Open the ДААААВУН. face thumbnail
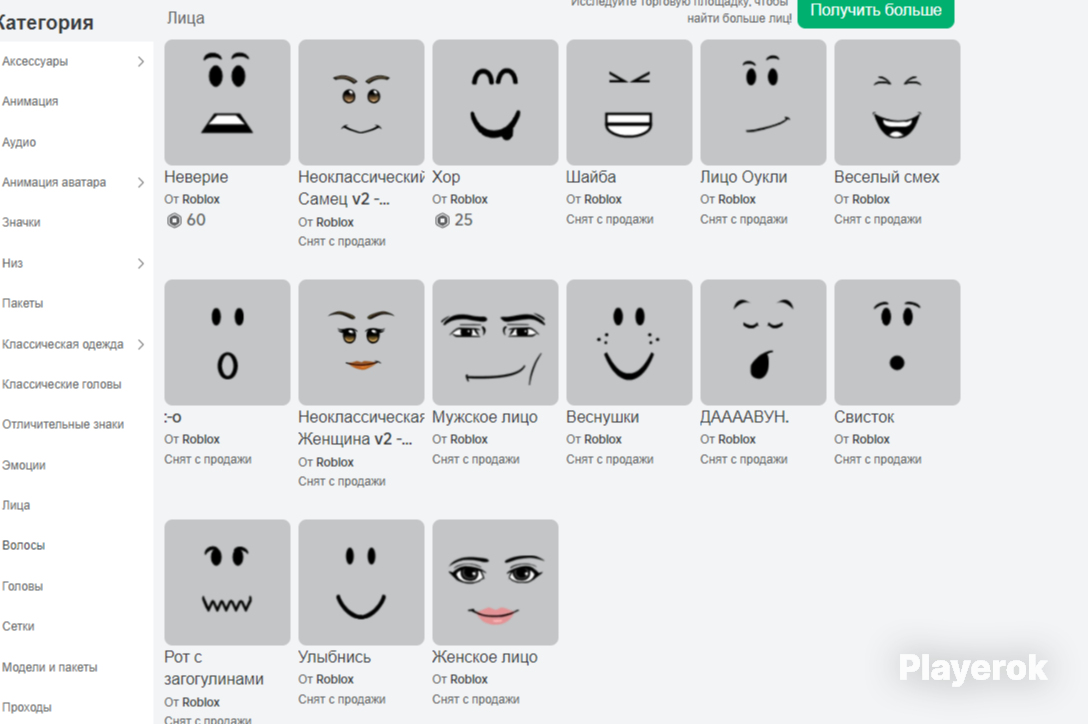Screen dimensions: 1088x724 (x=763, y=342)
